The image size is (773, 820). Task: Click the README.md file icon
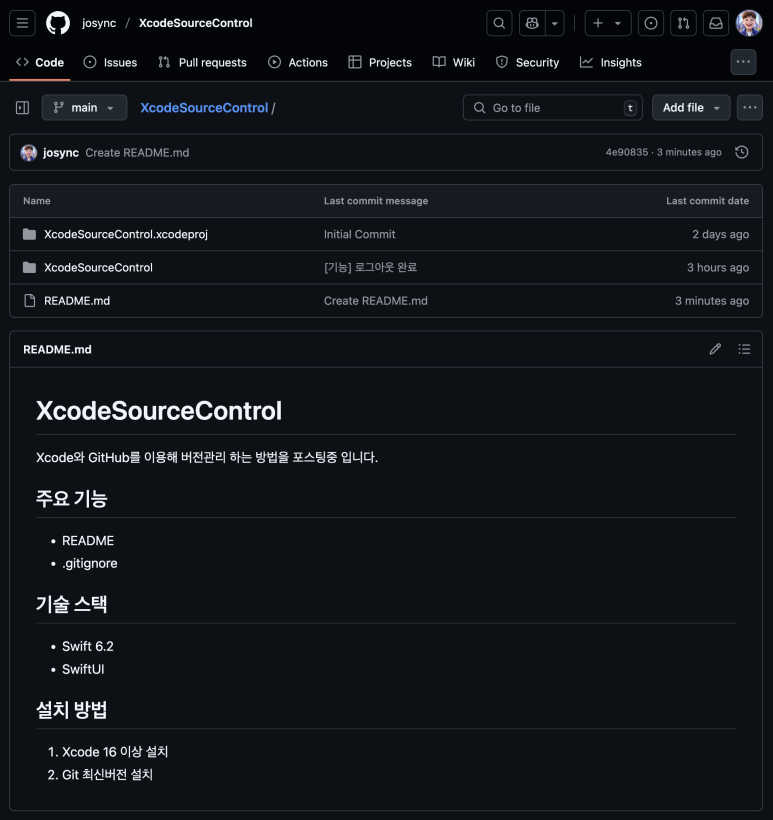30,301
